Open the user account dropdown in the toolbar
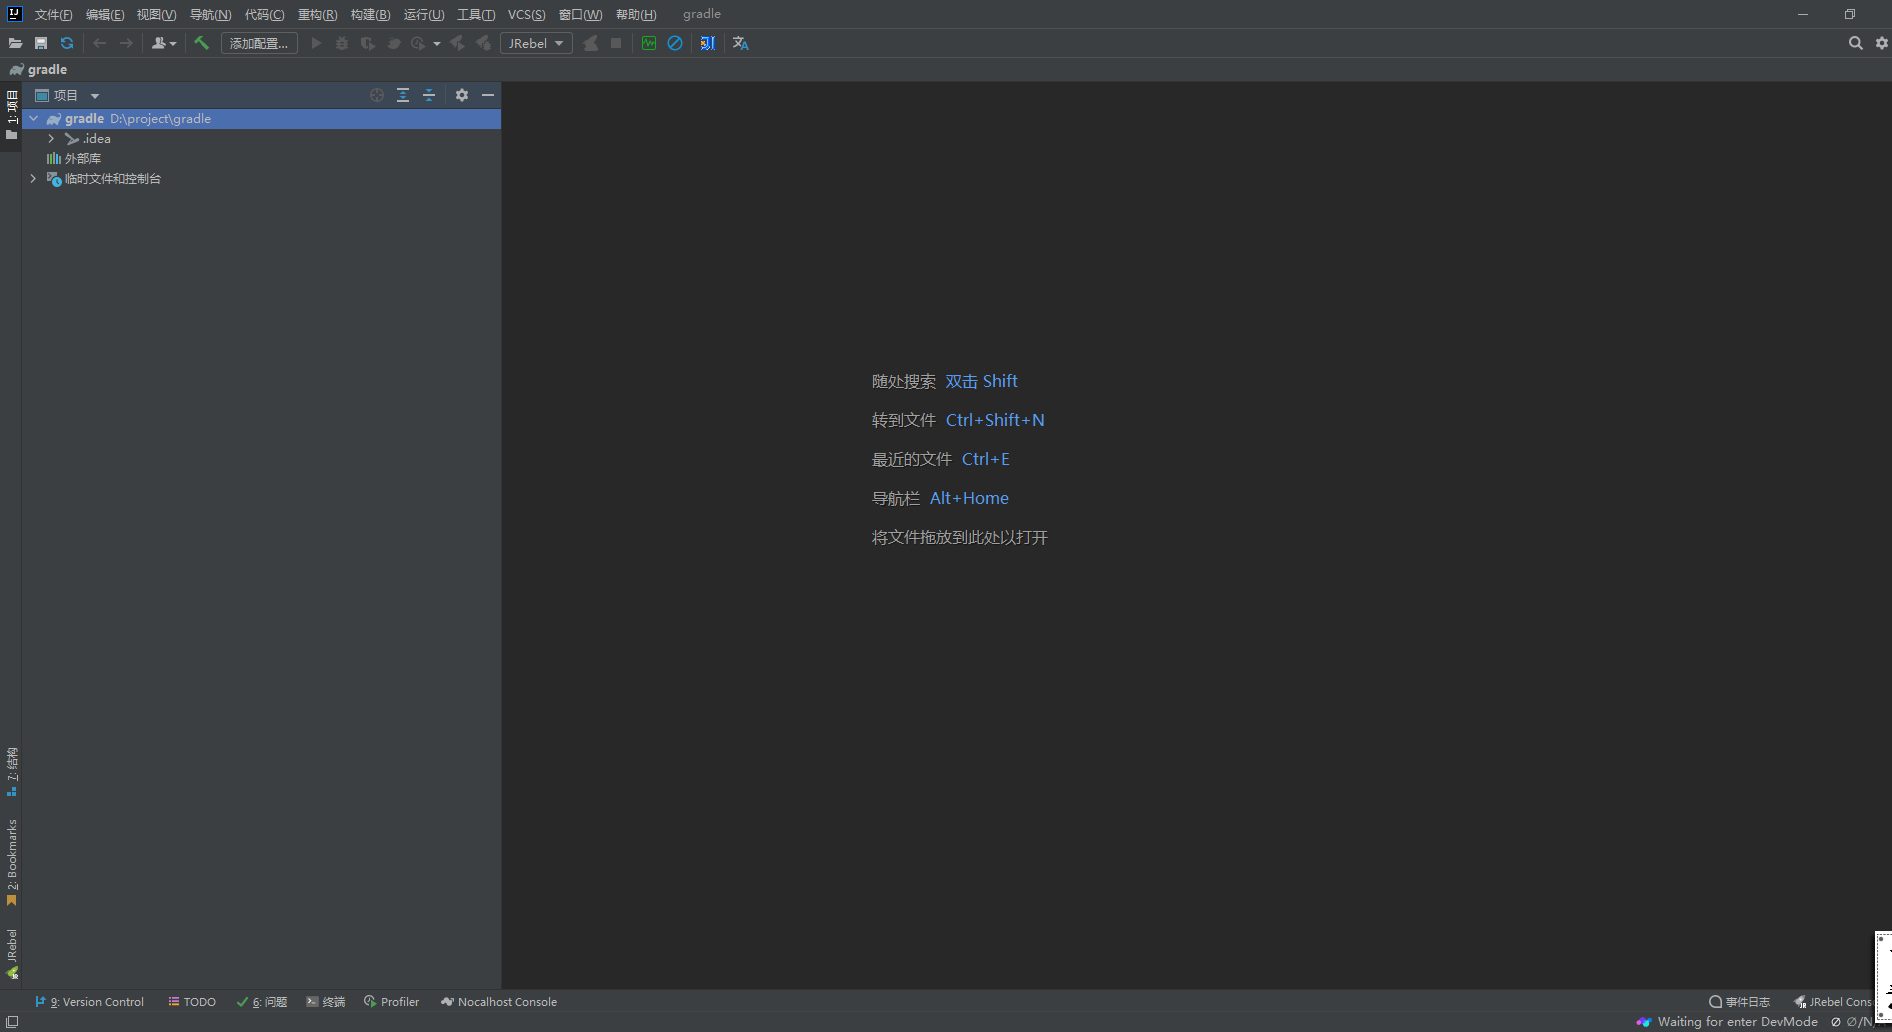The height and width of the screenshot is (1032, 1892). (164, 43)
